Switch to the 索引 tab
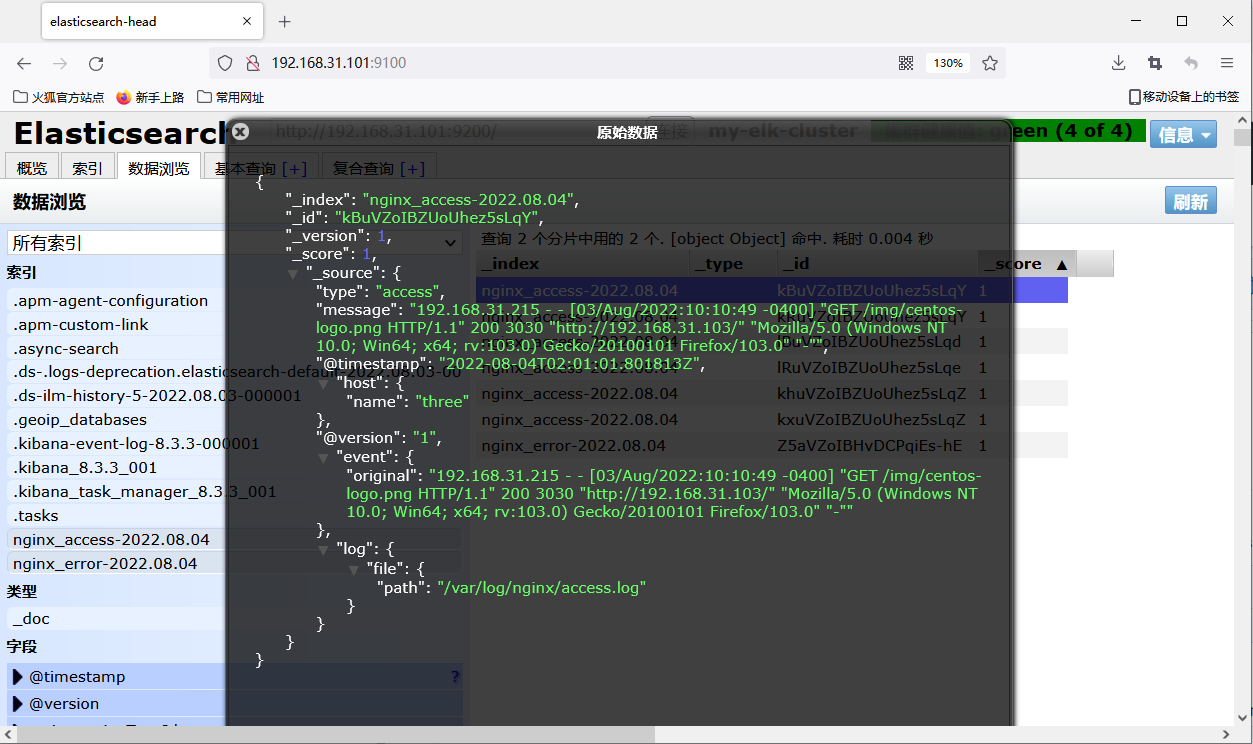 (x=87, y=168)
